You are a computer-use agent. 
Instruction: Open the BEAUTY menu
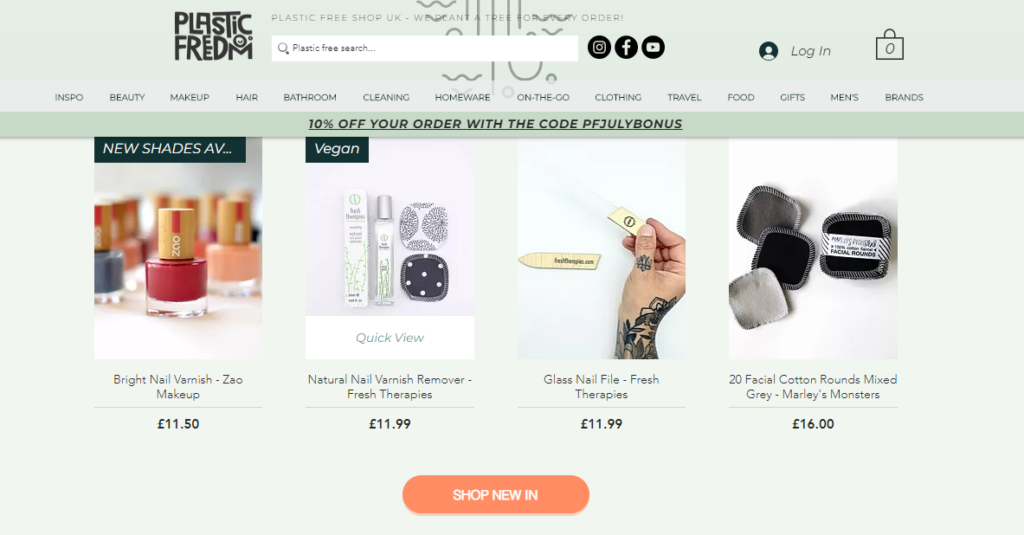[x=127, y=97]
